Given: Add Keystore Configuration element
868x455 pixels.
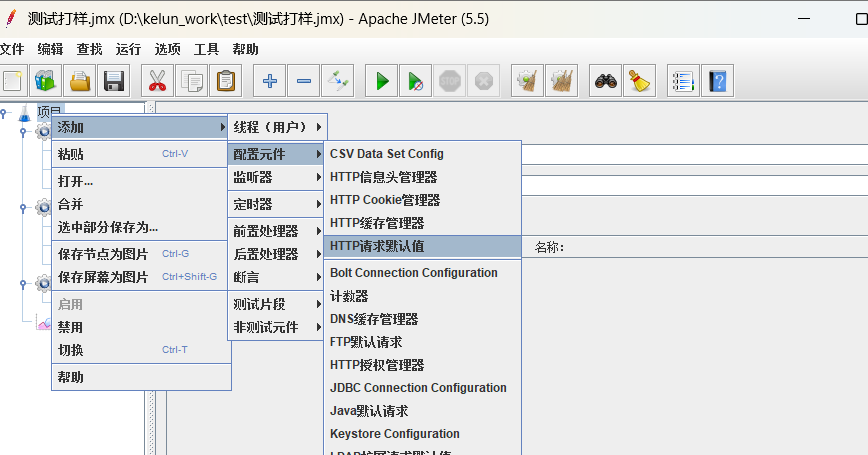Looking at the screenshot, I should (422, 434).
